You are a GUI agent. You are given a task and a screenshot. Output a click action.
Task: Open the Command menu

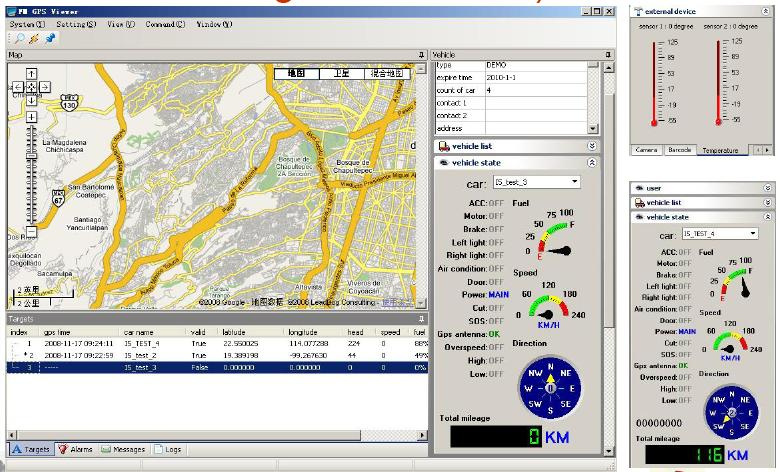[x=165, y=24]
